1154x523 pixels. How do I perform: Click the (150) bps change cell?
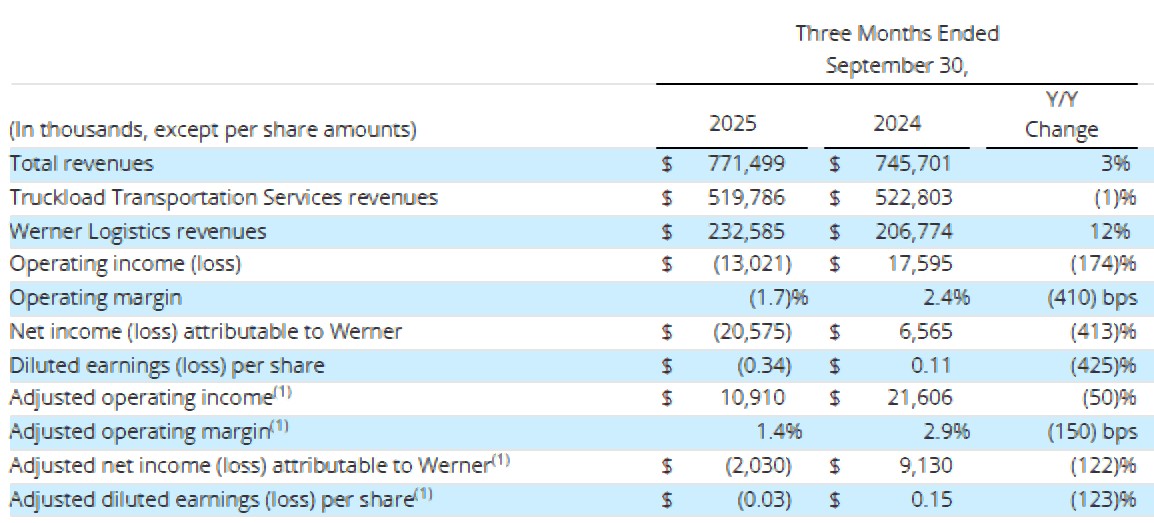point(1091,432)
